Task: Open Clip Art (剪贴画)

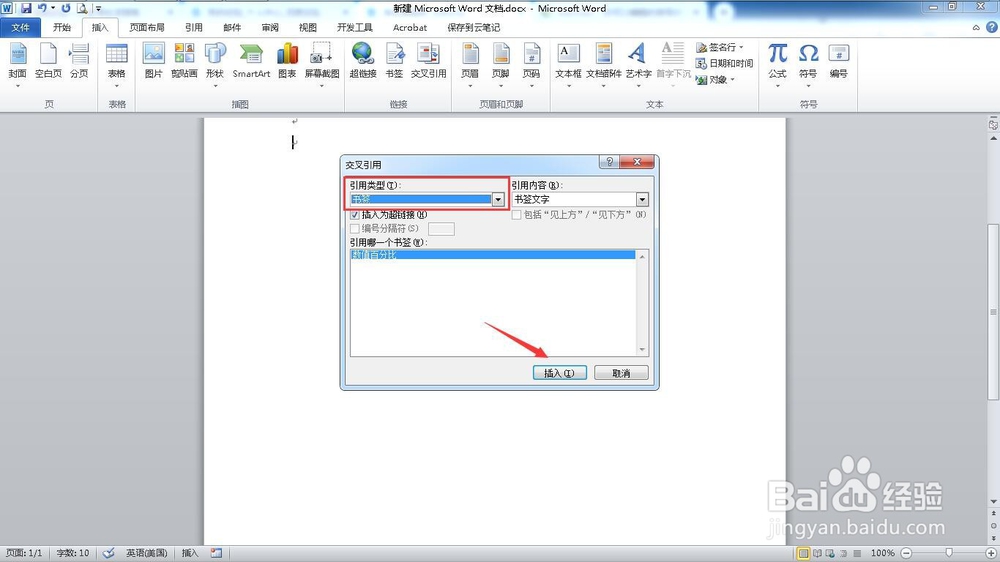Action: 184,62
